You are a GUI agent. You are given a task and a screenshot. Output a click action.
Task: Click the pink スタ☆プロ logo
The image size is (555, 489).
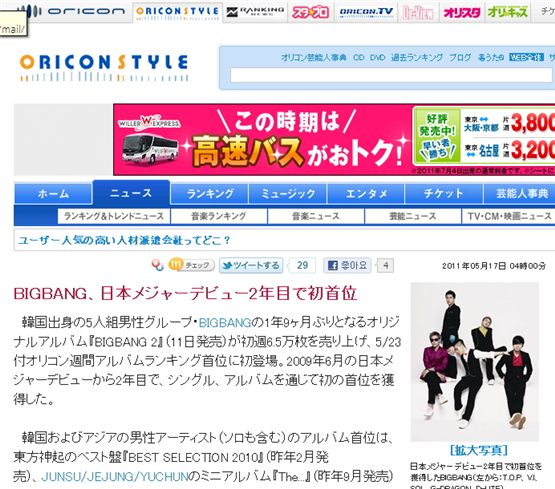pos(310,12)
